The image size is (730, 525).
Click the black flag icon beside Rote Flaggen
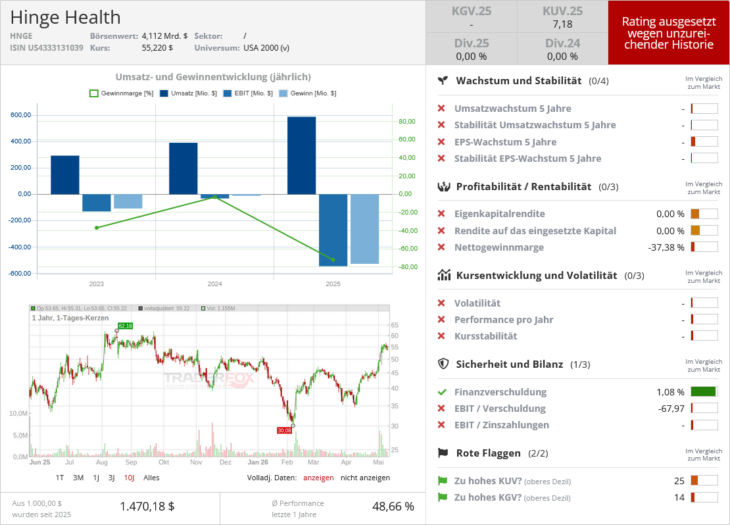point(443,453)
